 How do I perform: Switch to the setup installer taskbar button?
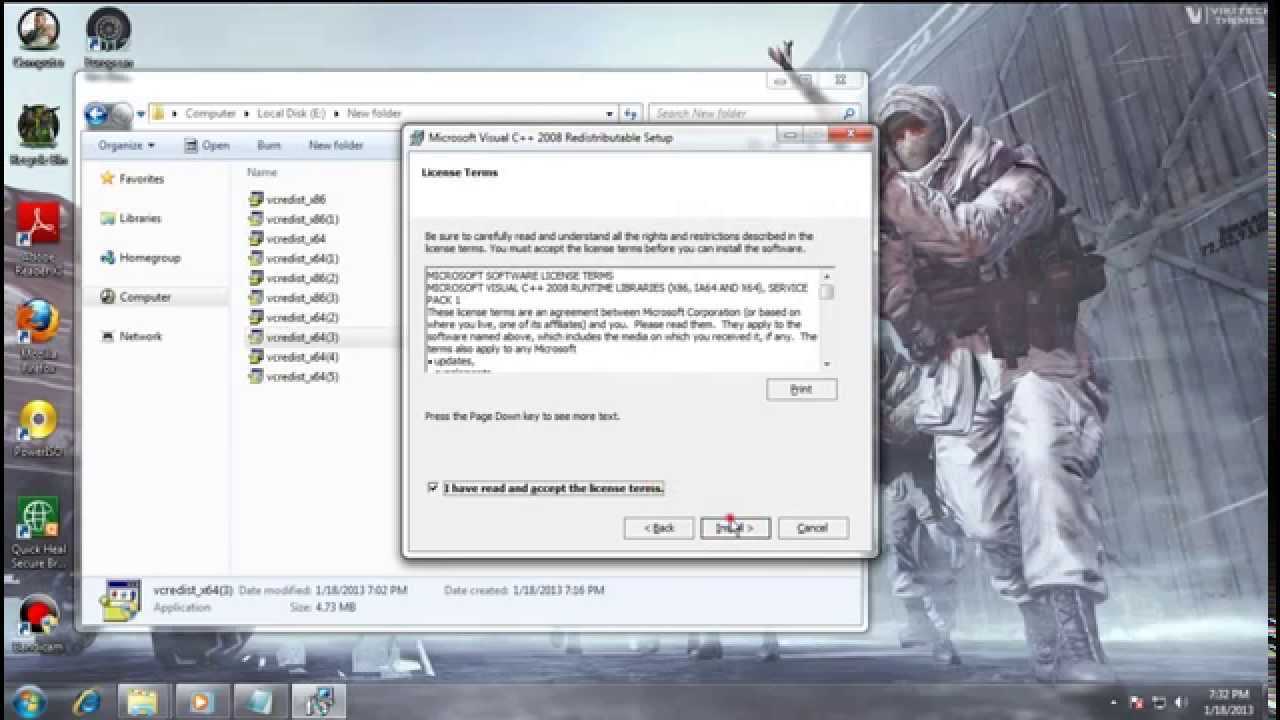[319, 700]
